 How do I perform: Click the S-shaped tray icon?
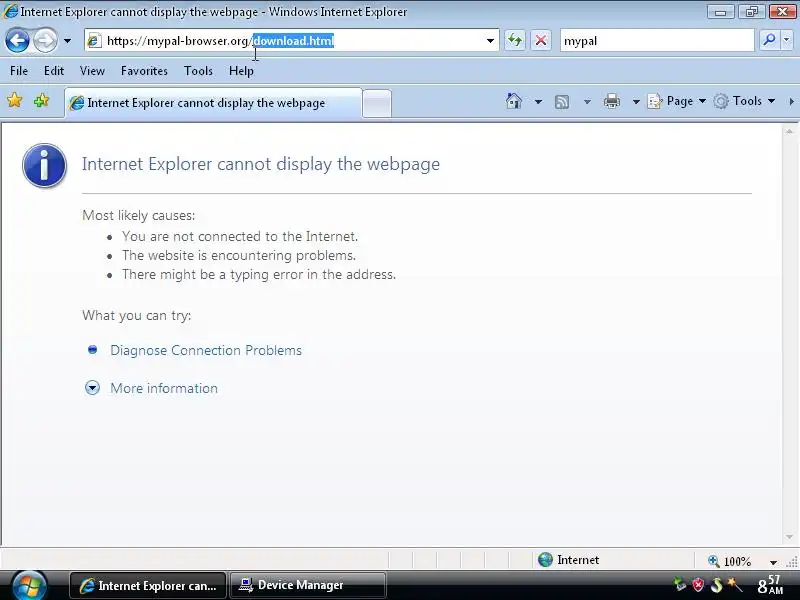click(716, 585)
